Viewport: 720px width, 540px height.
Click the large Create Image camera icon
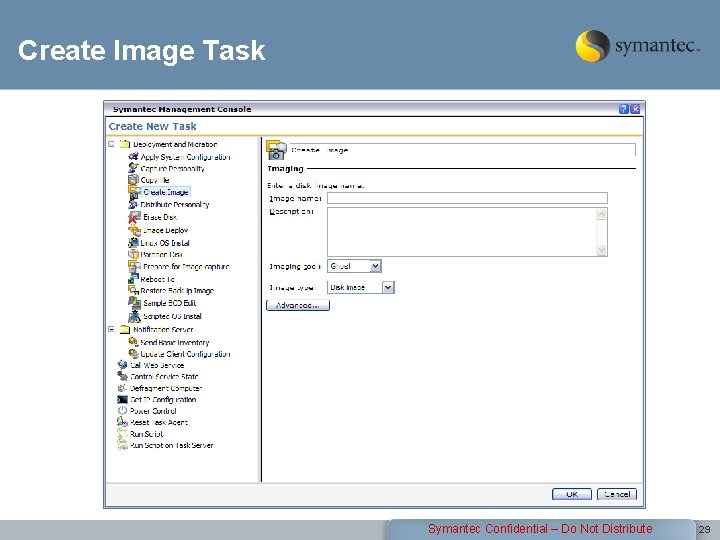coord(276,150)
